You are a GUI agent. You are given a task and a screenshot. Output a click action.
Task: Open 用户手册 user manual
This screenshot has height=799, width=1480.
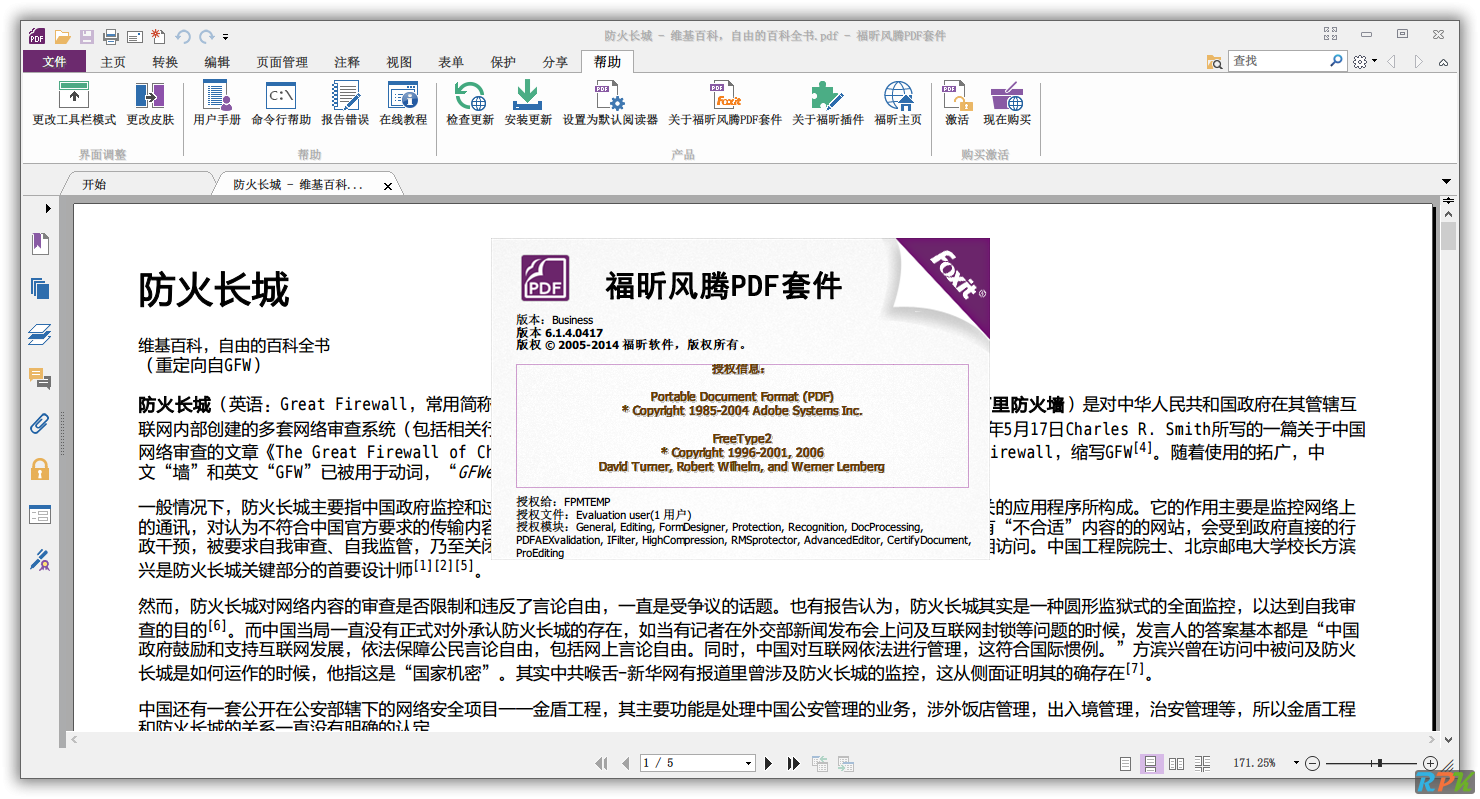[x=217, y=104]
